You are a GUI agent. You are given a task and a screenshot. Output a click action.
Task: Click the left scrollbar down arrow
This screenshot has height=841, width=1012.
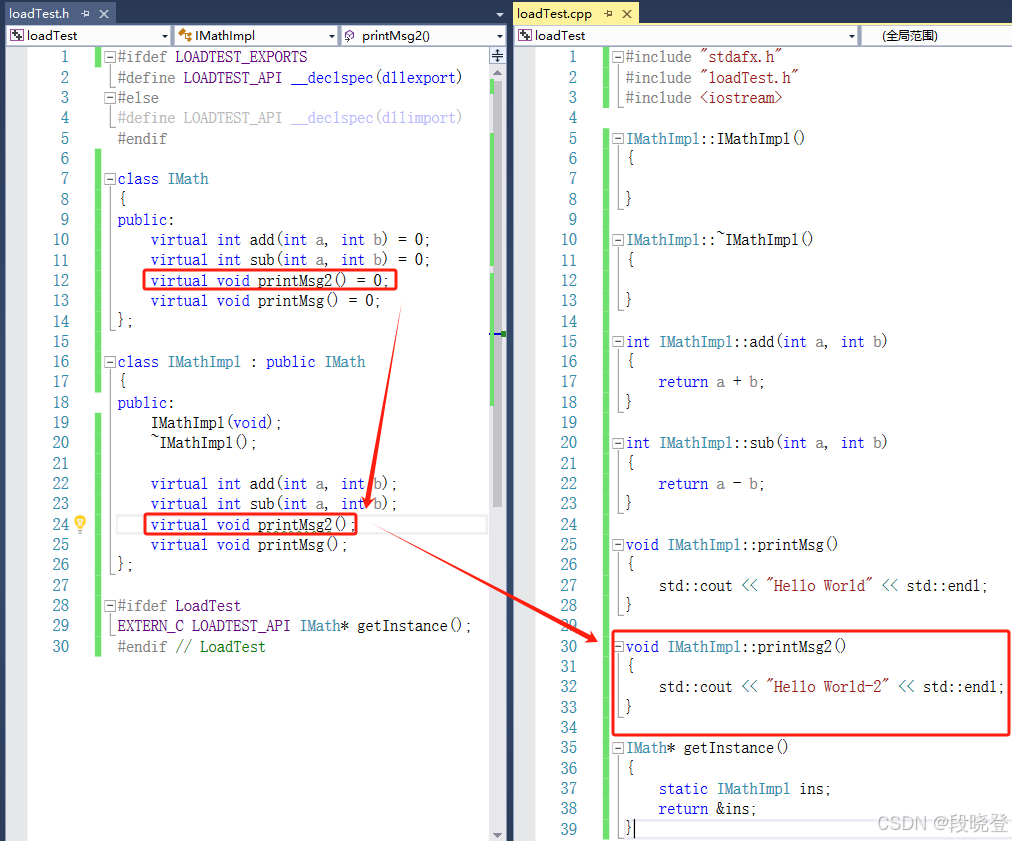497,835
